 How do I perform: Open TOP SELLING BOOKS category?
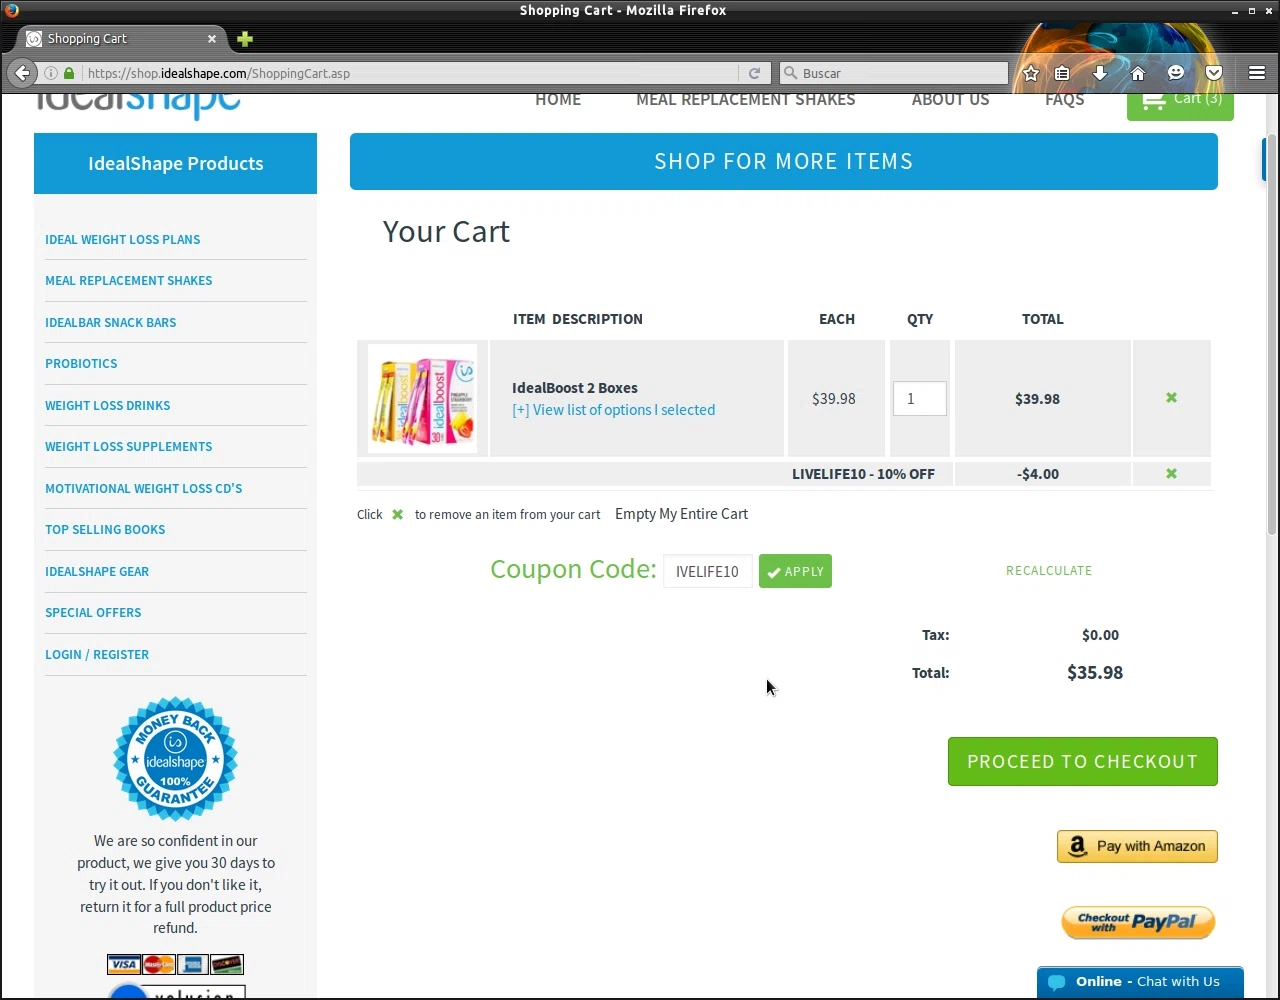pyautogui.click(x=105, y=530)
